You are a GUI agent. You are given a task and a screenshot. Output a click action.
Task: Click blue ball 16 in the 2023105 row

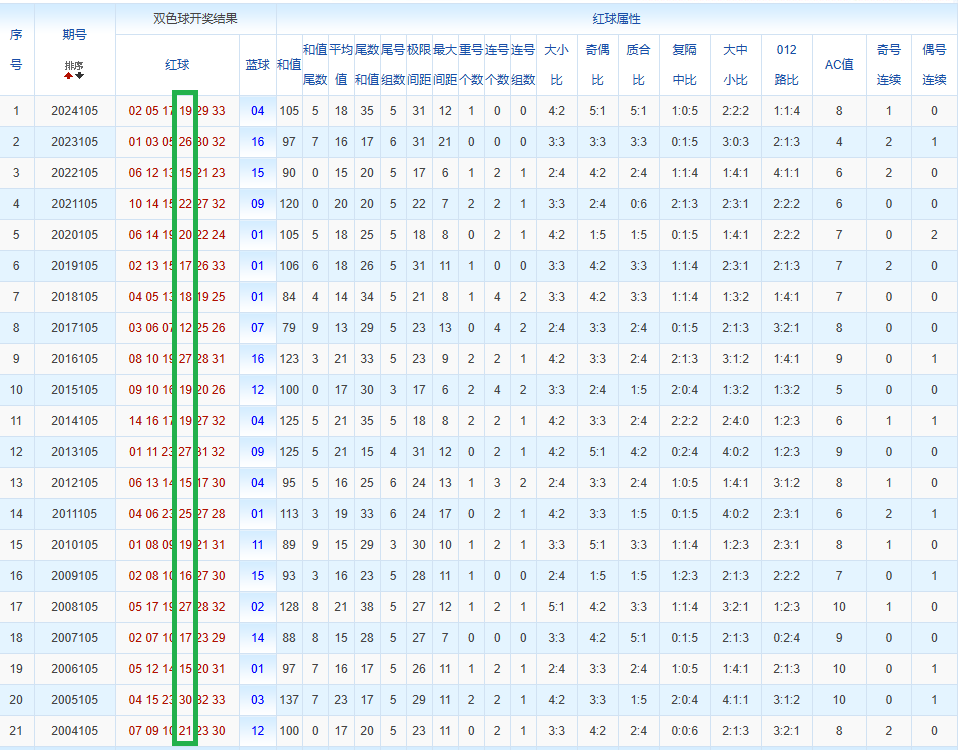click(x=257, y=142)
